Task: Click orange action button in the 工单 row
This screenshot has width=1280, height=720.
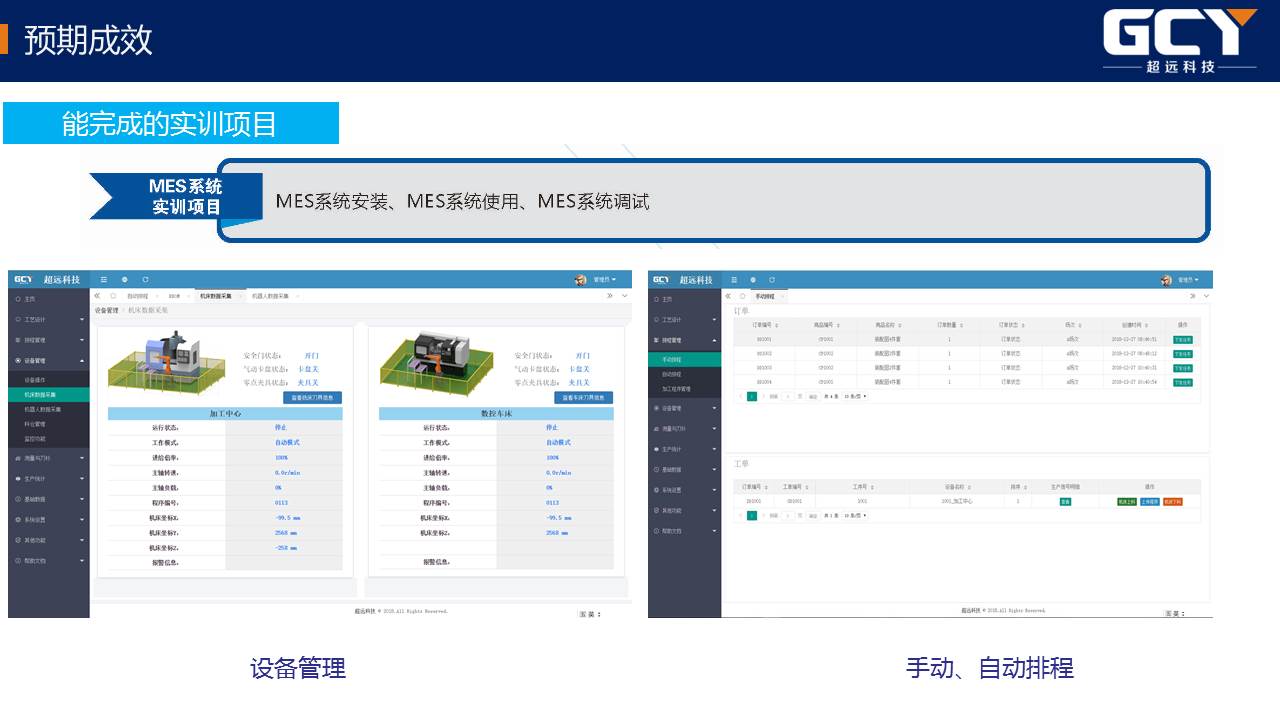Action: pyautogui.click(x=1173, y=501)
